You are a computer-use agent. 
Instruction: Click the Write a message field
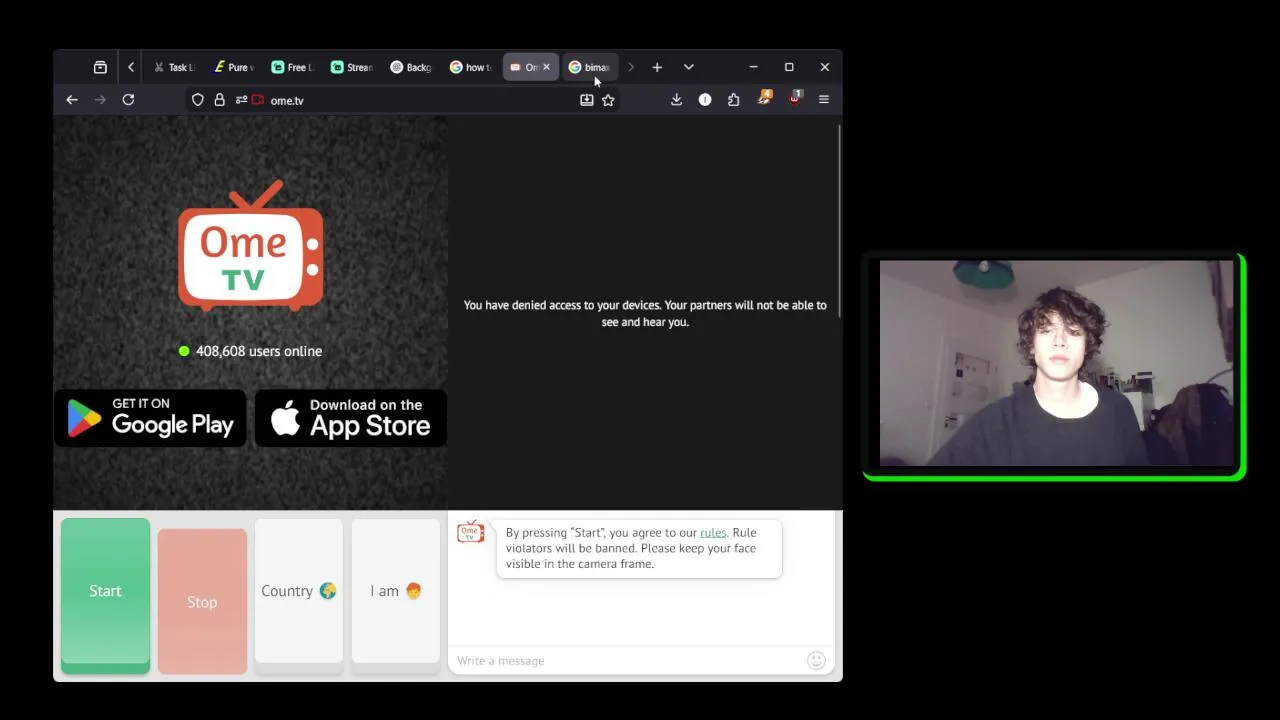(628, 661)
